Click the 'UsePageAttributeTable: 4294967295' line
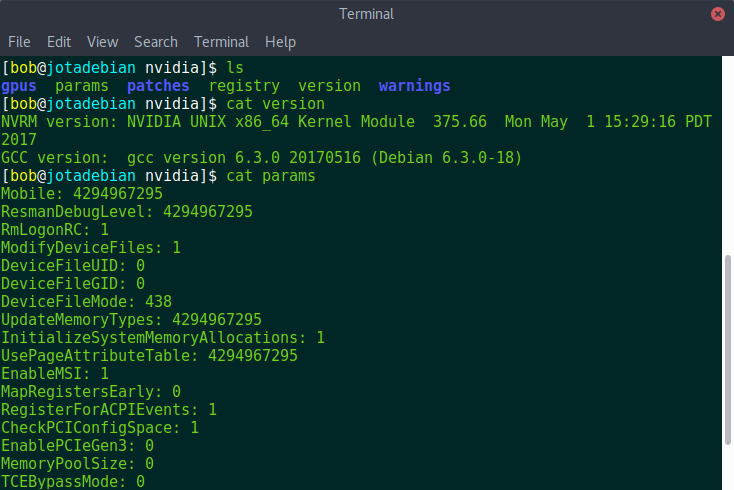Image resolution: width=734 pixels, height=490 pixels. (x=149, y=356)
